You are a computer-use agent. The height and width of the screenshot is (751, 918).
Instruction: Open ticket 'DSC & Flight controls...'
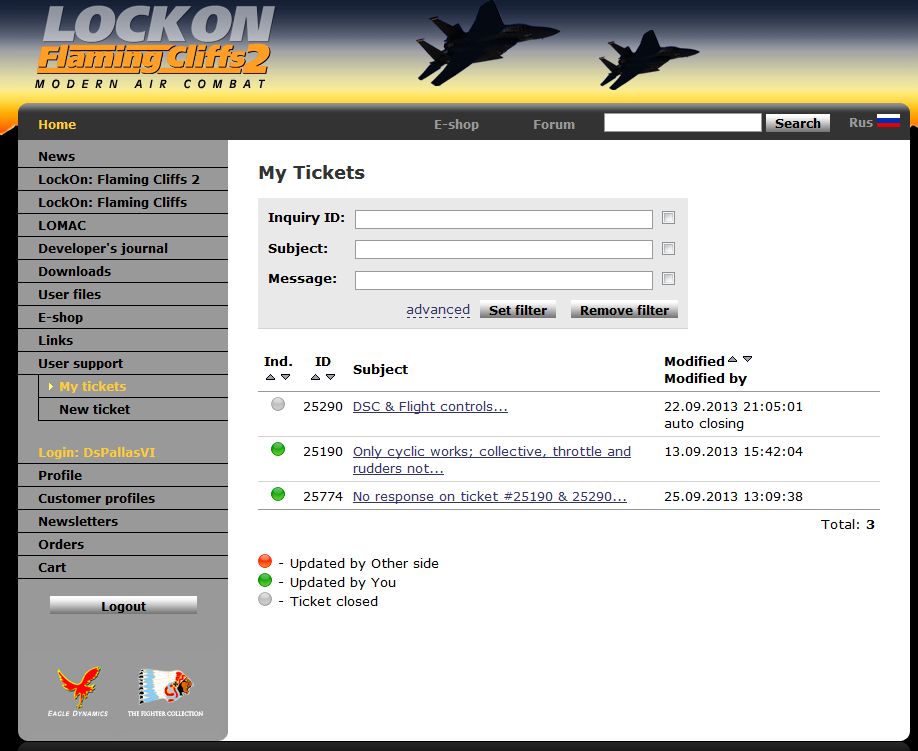tap(430, 406)
